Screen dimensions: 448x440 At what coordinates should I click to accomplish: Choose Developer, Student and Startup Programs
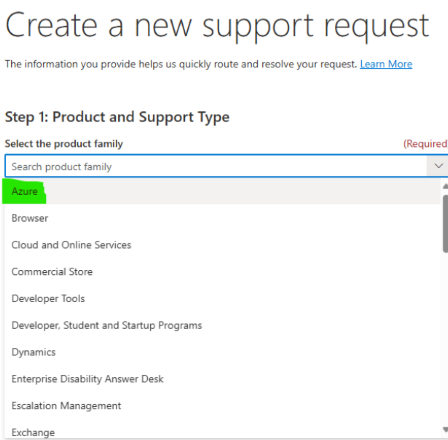pyautogui.click(x=223, y=325)
